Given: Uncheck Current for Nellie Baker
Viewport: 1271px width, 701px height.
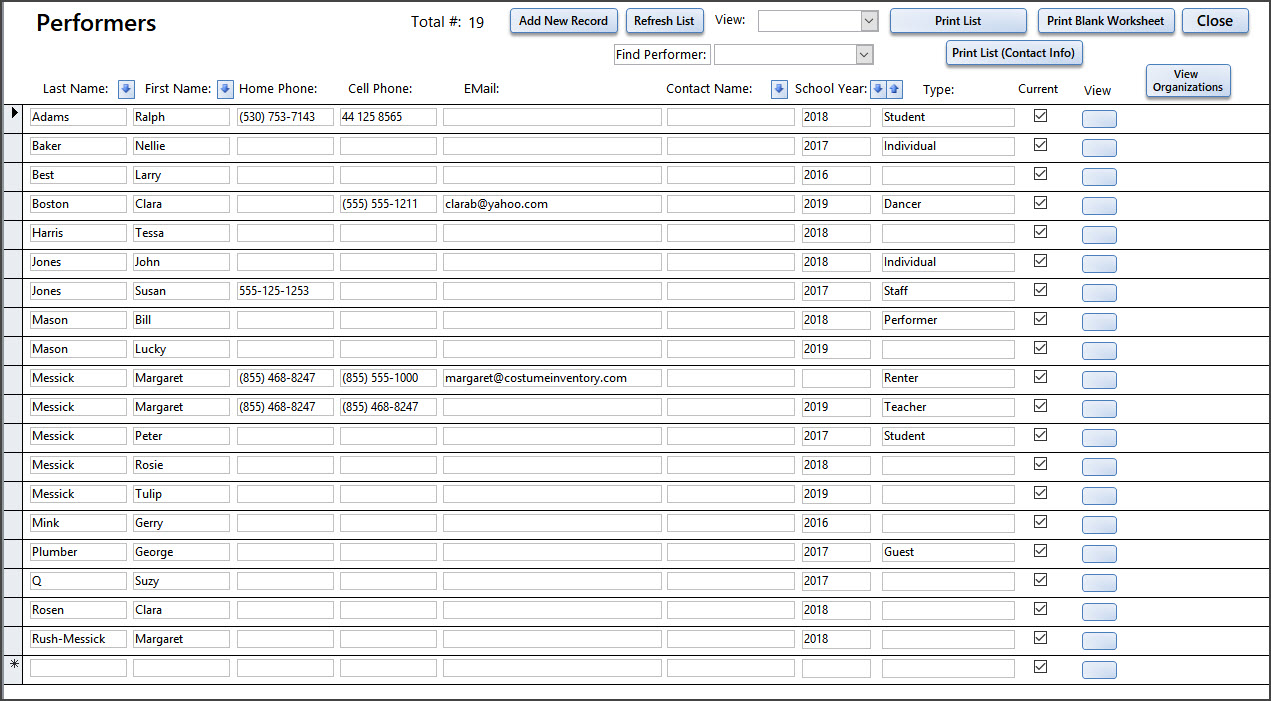Looking at the screenshot, I should 1040,145.
